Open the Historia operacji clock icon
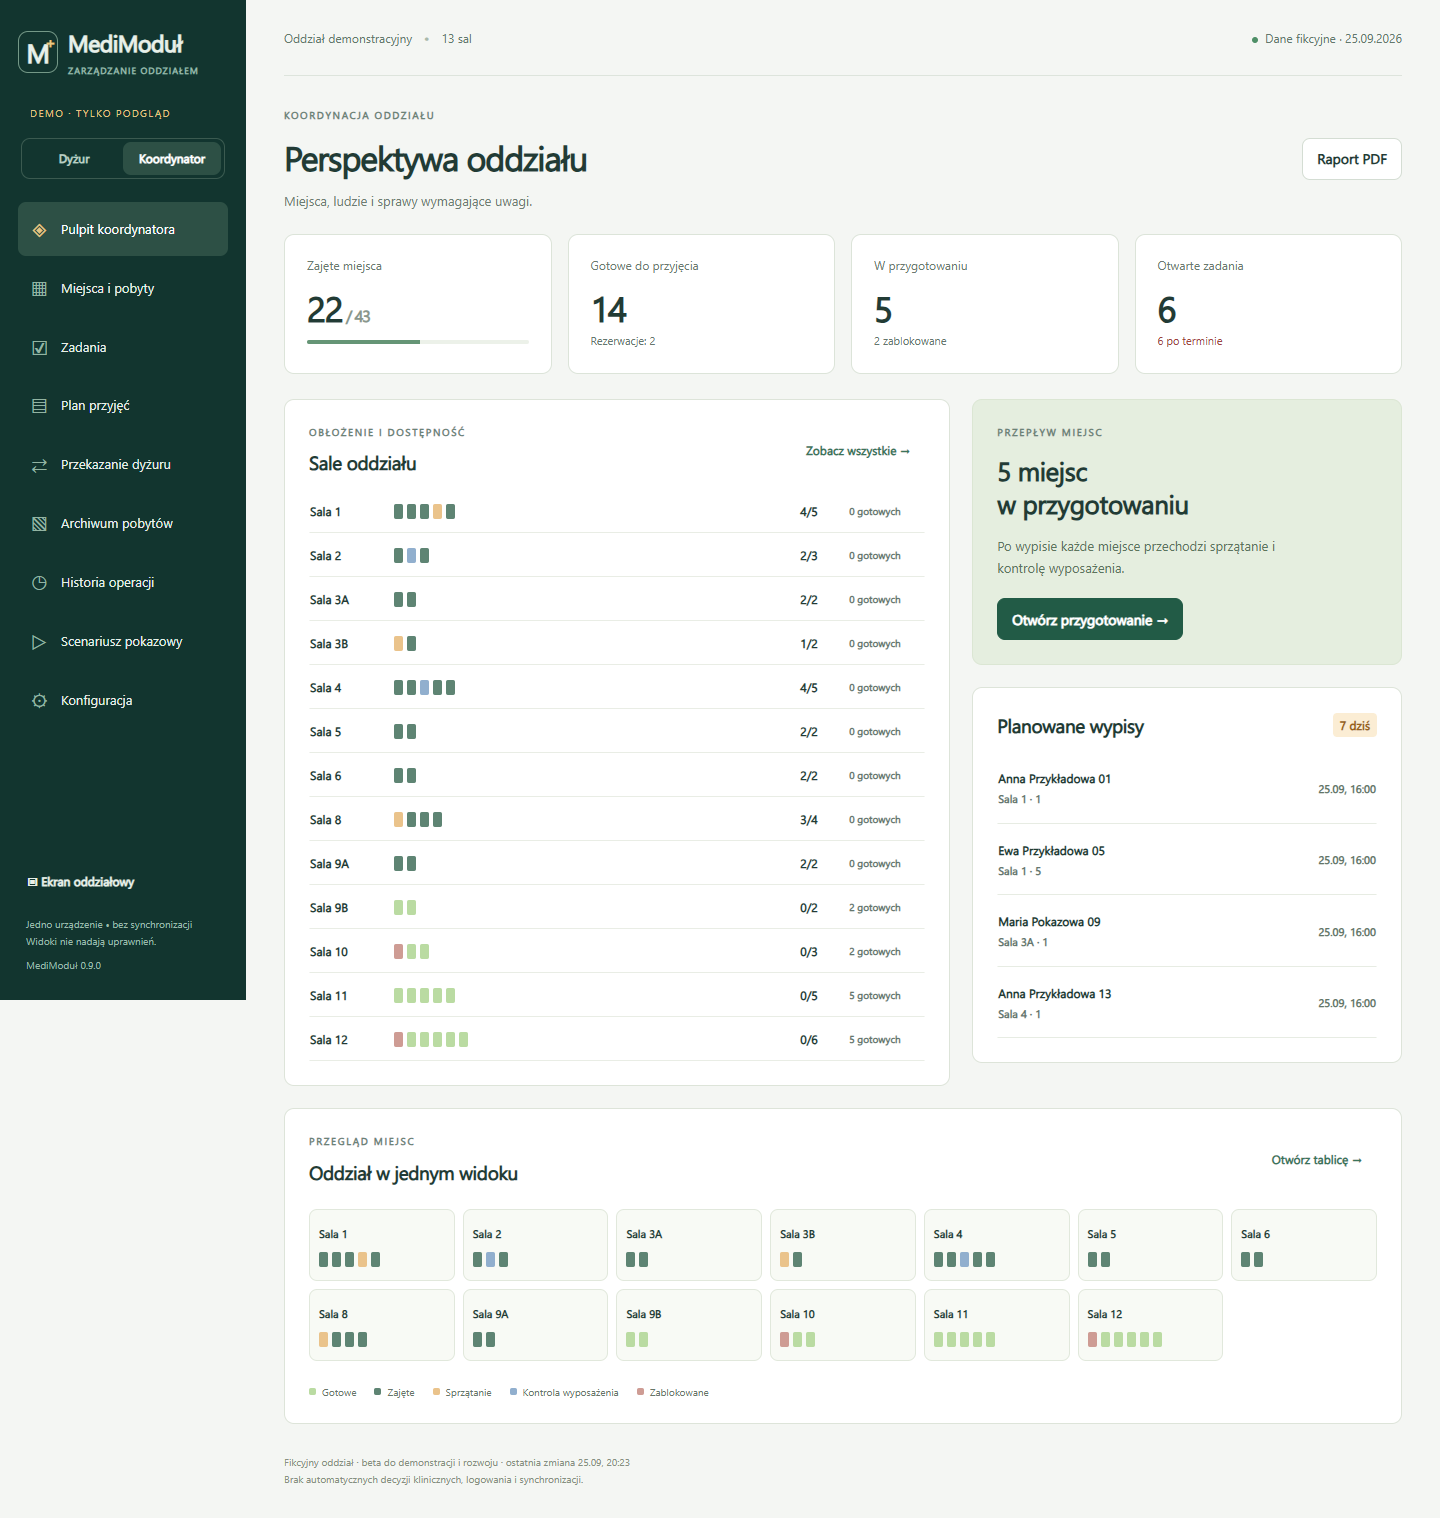This screenshot has height=1518, width=1440. (40, 583)
